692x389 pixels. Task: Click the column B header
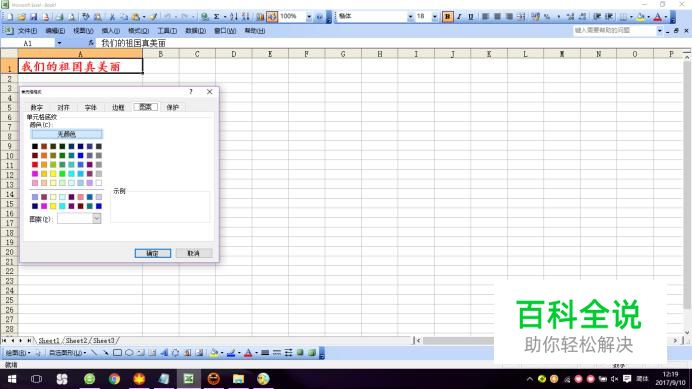(x=161, y=54)
